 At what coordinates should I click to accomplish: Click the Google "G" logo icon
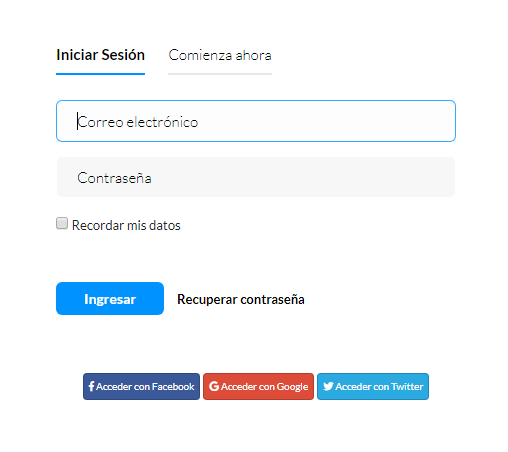tap(214, 386)
